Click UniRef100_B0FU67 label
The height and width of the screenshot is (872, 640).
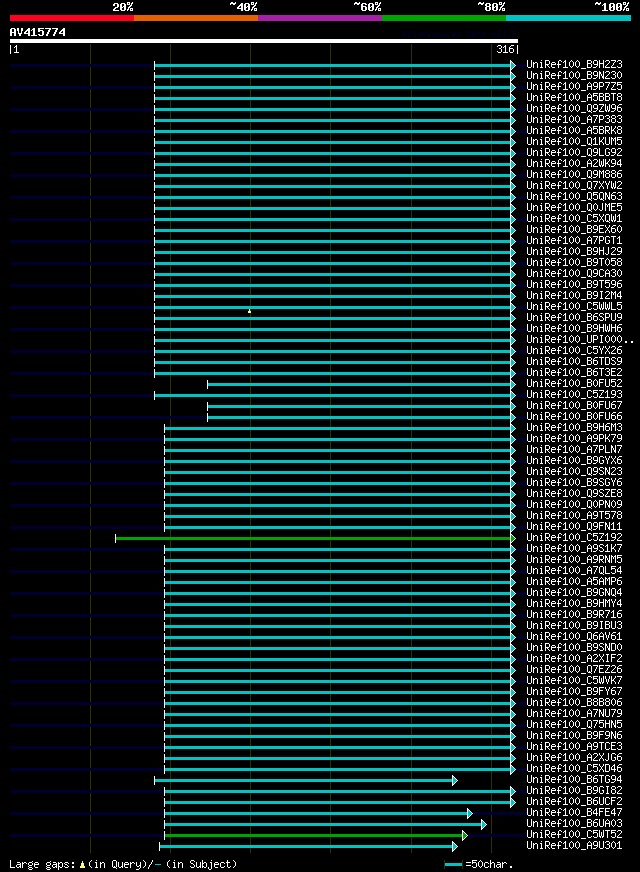coord(574,406)
